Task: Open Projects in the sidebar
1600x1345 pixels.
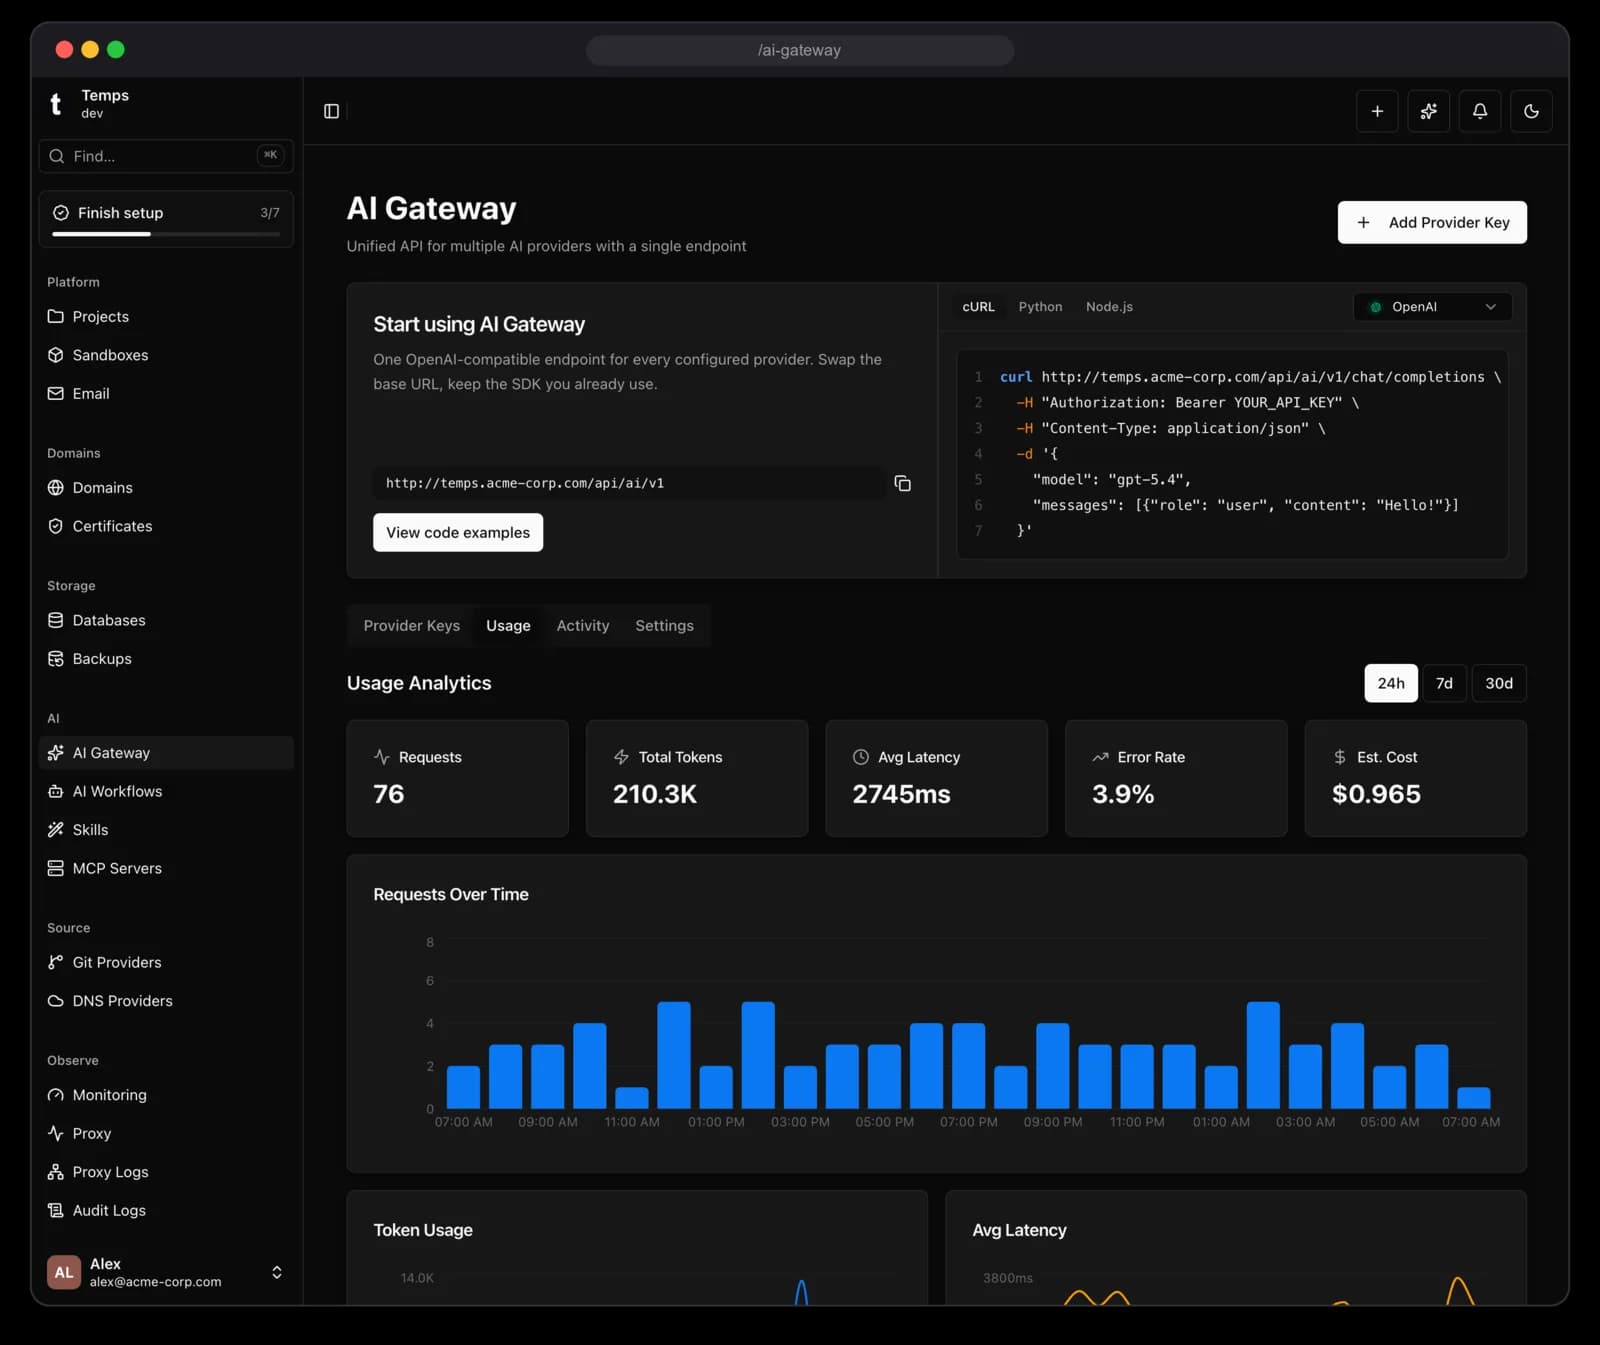Action: (166, 316)
